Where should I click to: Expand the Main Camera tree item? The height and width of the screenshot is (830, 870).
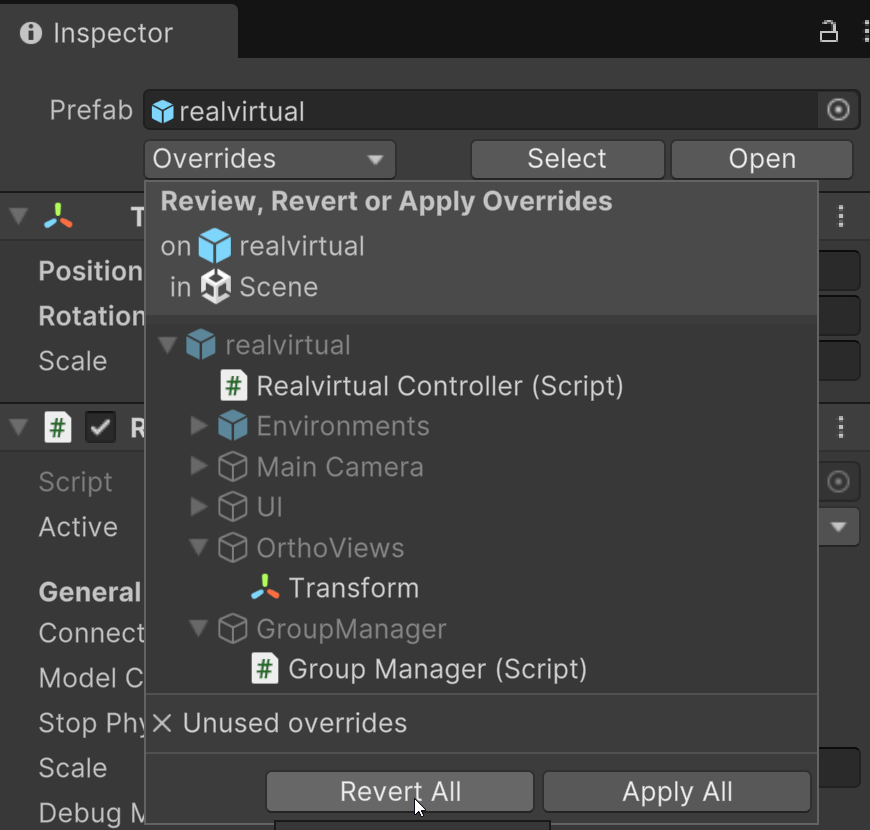point(199,466)
